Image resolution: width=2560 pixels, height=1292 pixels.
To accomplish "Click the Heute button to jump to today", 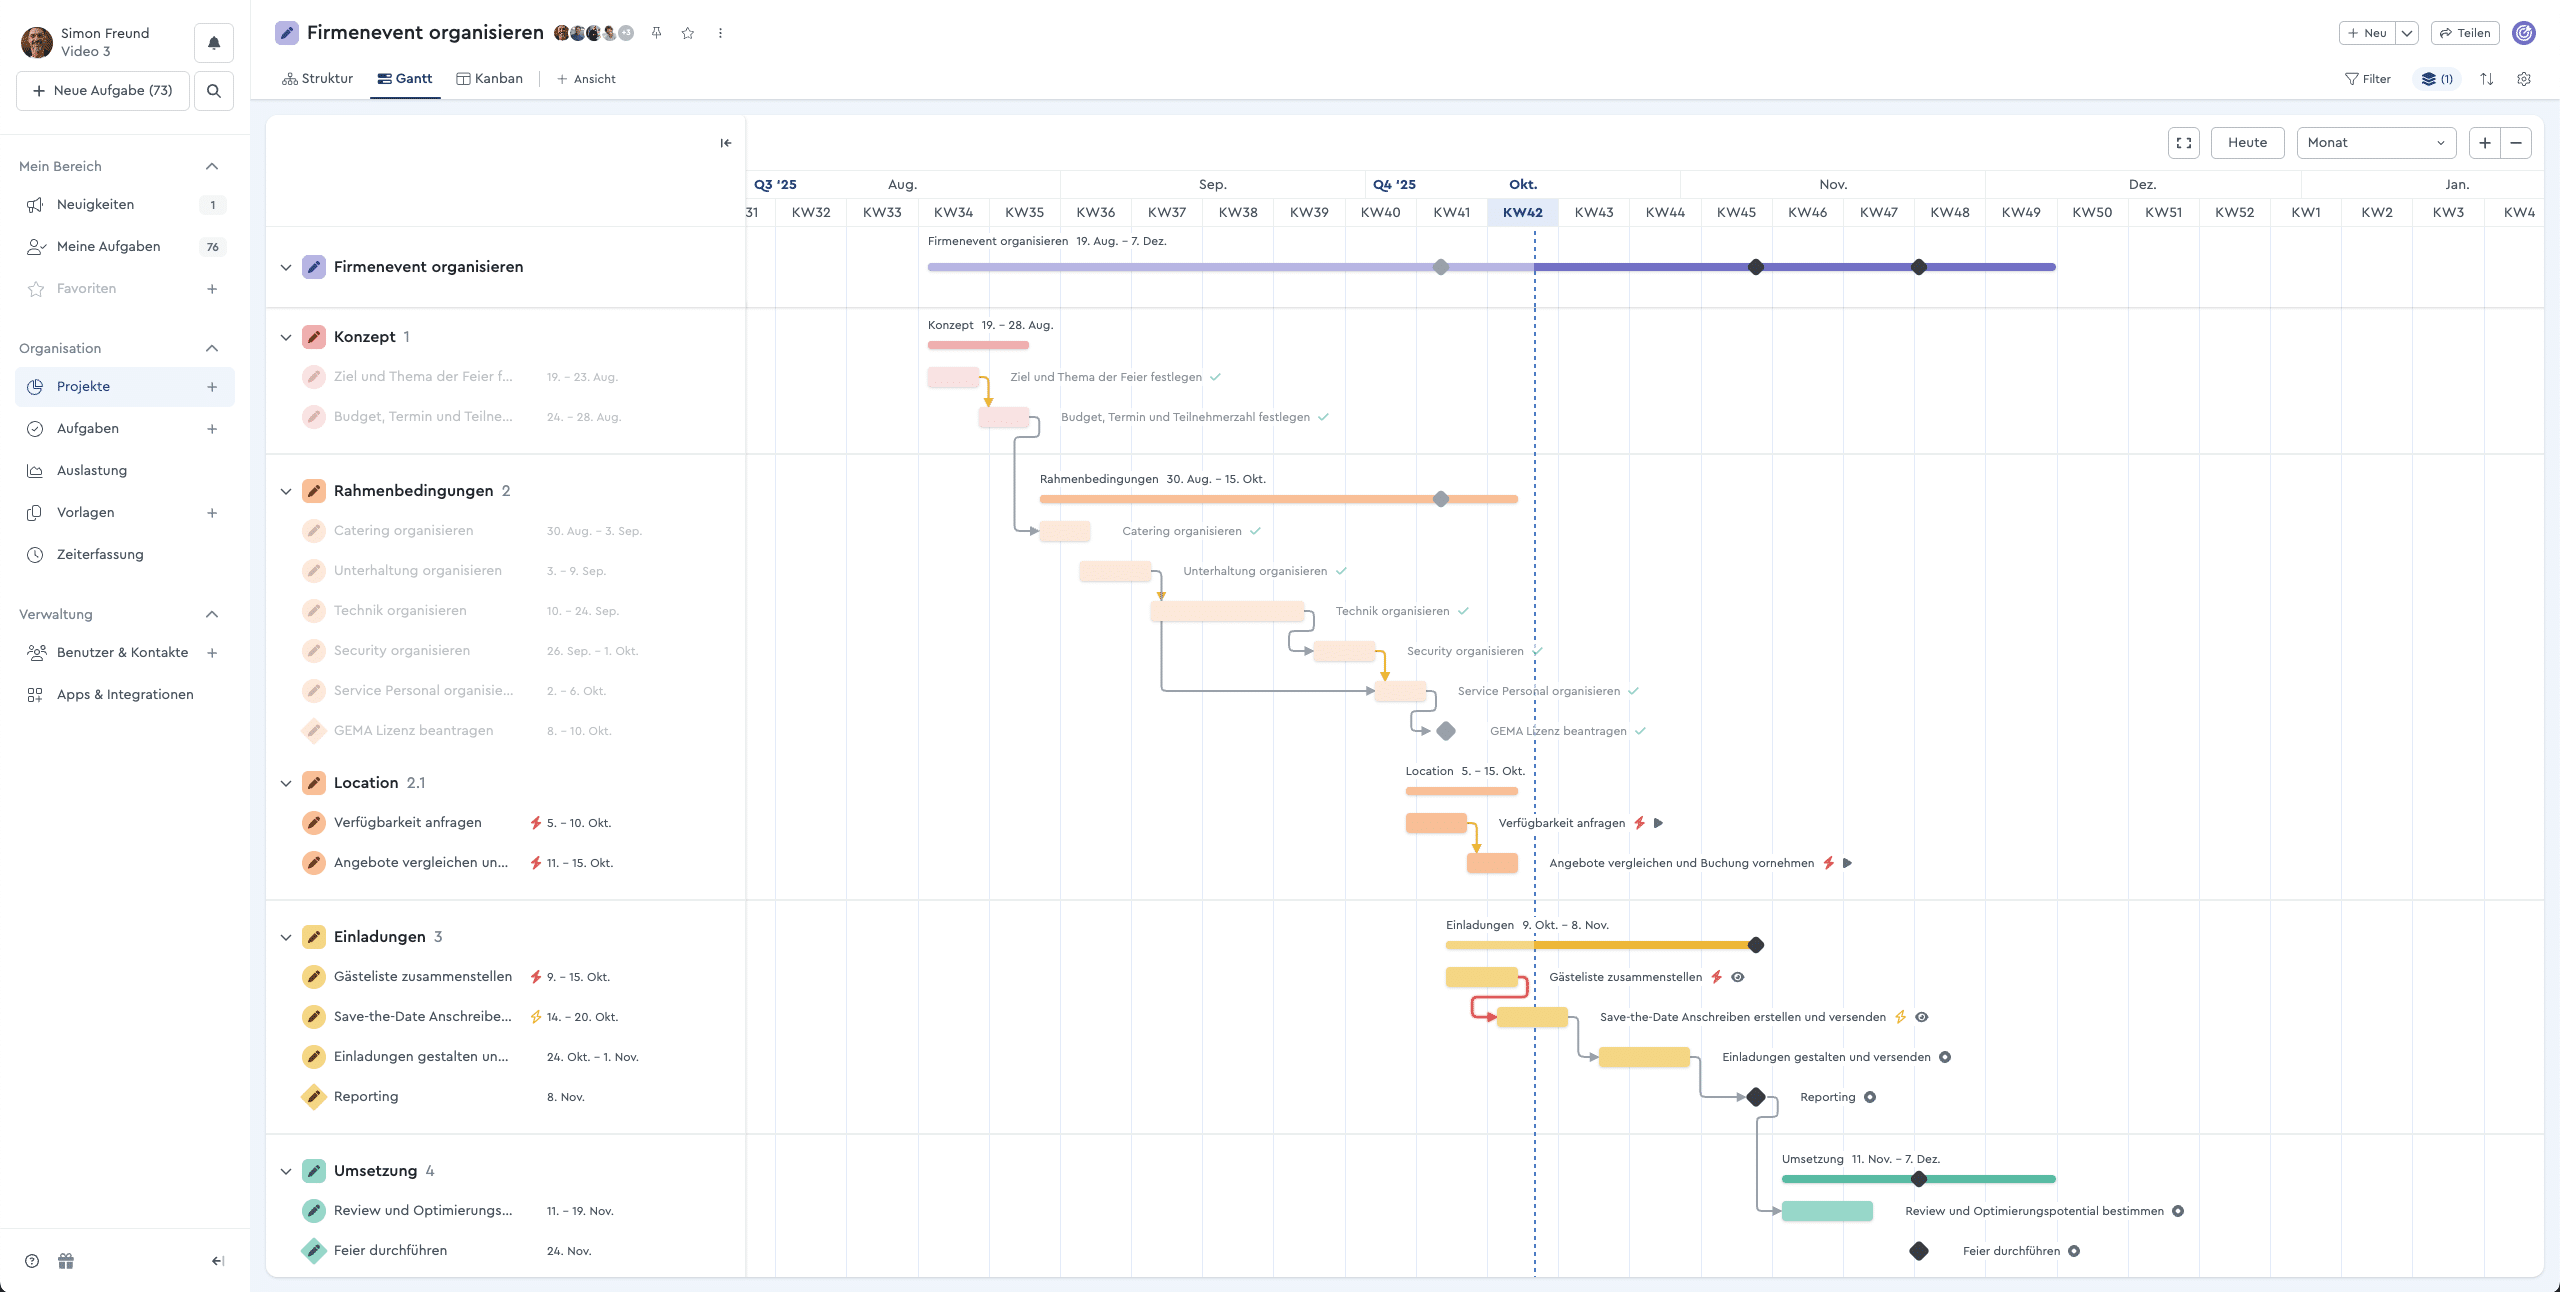I will click(x=2247, y=142).
